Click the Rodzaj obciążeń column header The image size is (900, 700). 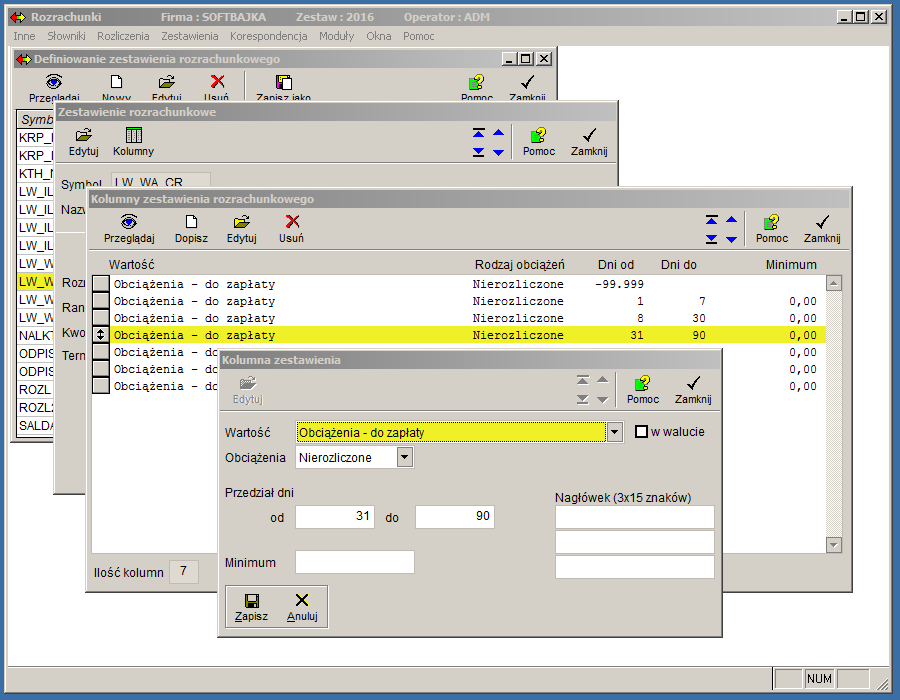(x=519, y=265)
